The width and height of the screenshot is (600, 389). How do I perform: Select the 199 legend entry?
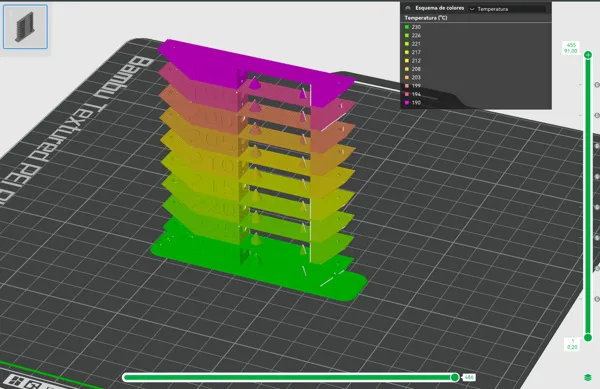click(413, 86)
